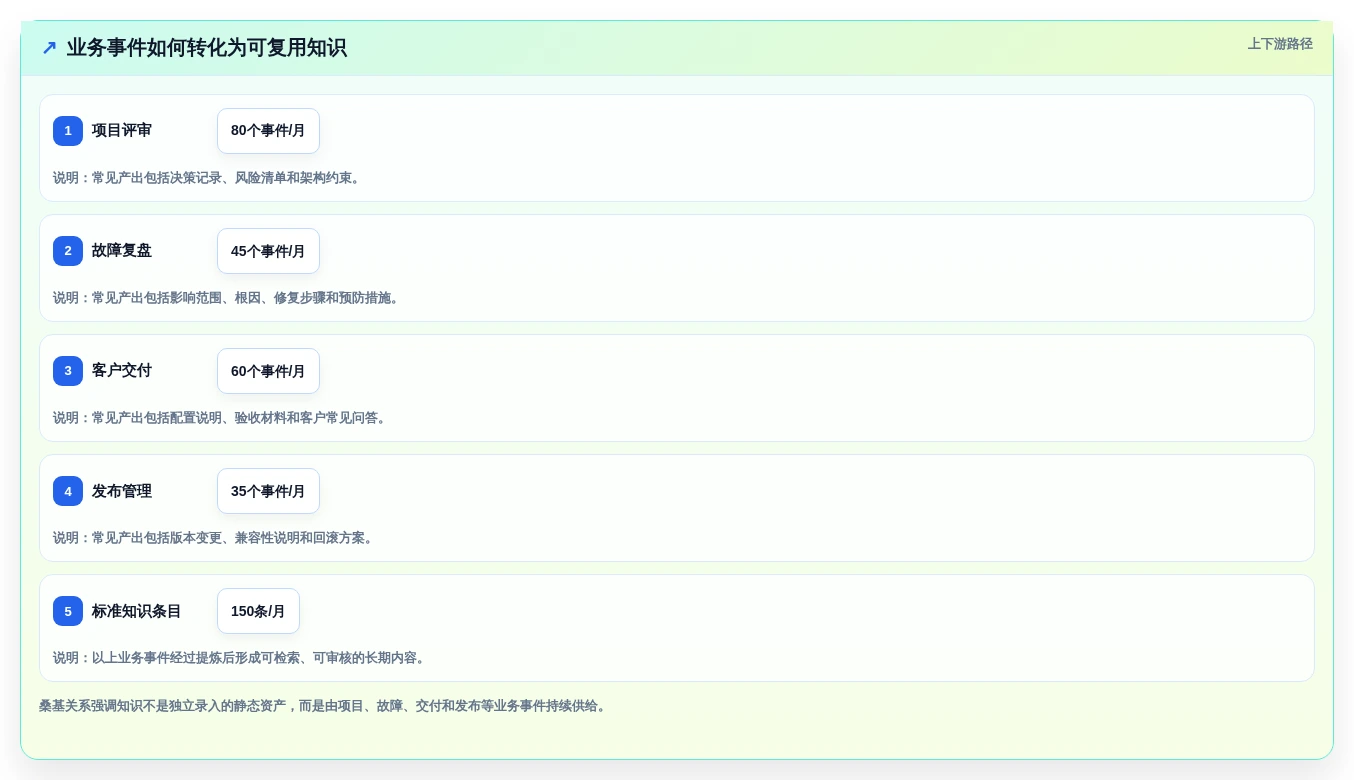Click the 60个事件/月 chip
The image size is (1354, 780).
click(268, 371)
